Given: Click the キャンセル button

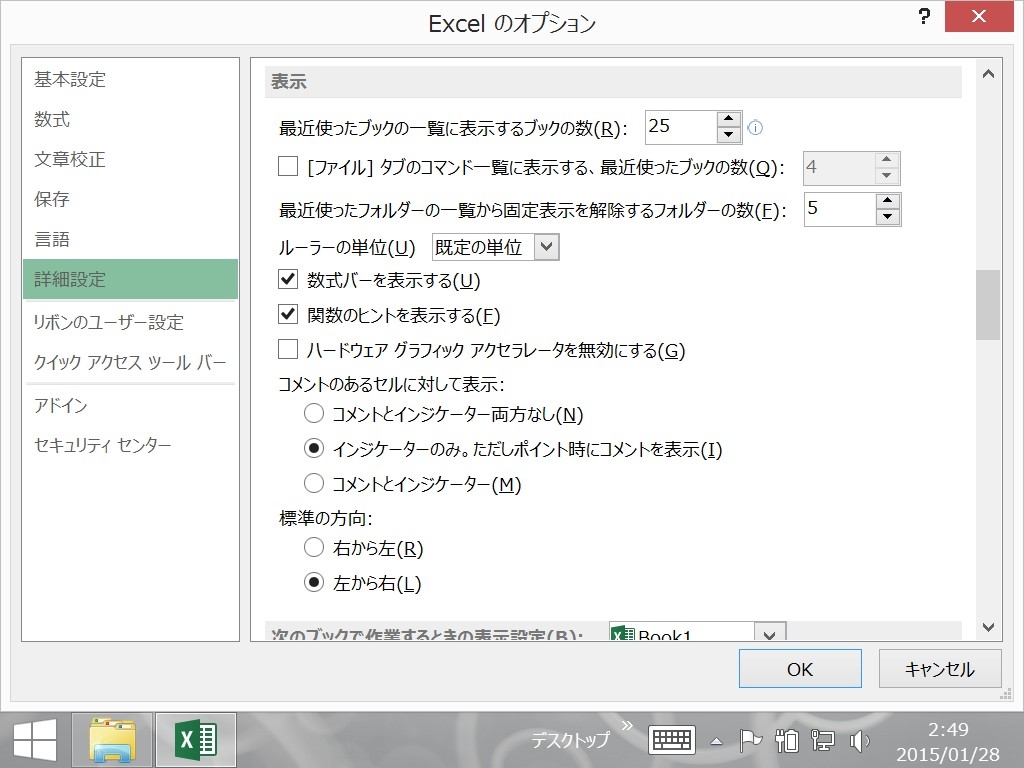Looking at the screenshot, I should [x=940, y=669].
